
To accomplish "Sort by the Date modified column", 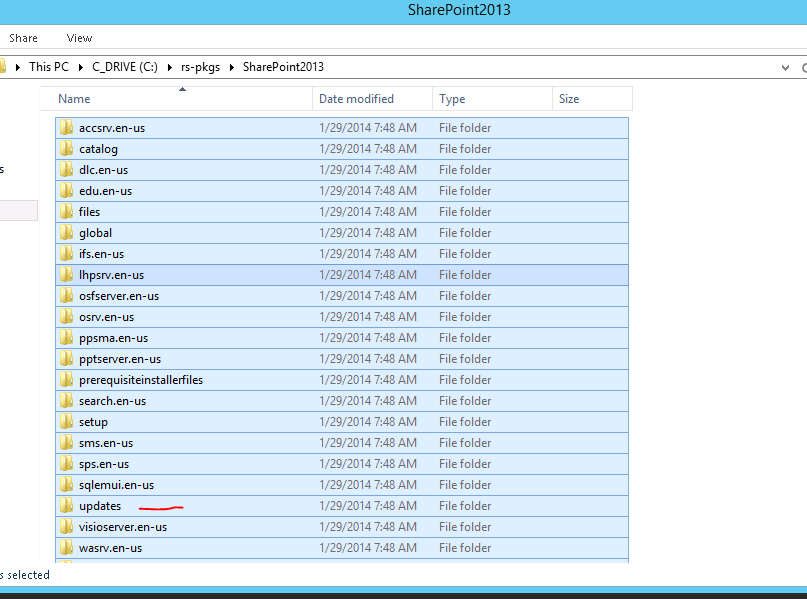I will tap(372, 99).
